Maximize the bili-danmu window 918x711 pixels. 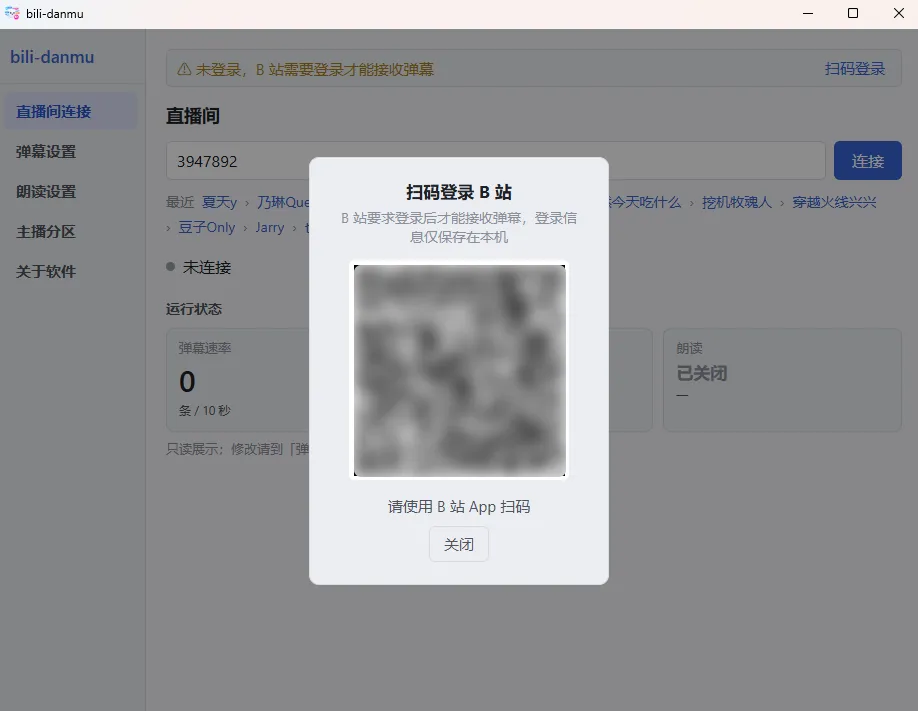(x=853, y=13)
